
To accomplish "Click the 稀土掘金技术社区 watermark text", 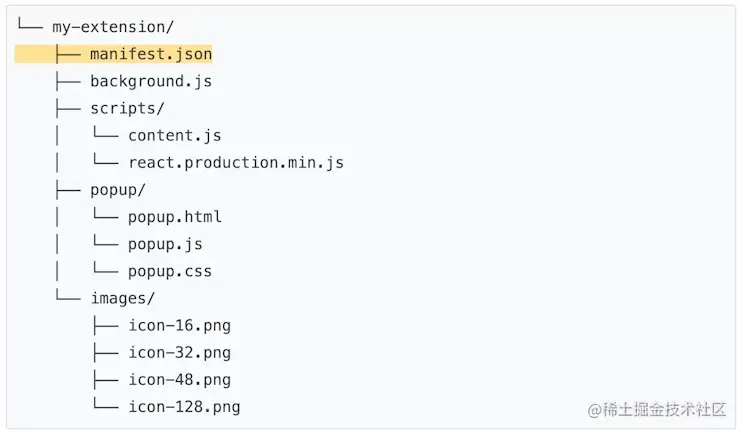I will tap(656, 410).
